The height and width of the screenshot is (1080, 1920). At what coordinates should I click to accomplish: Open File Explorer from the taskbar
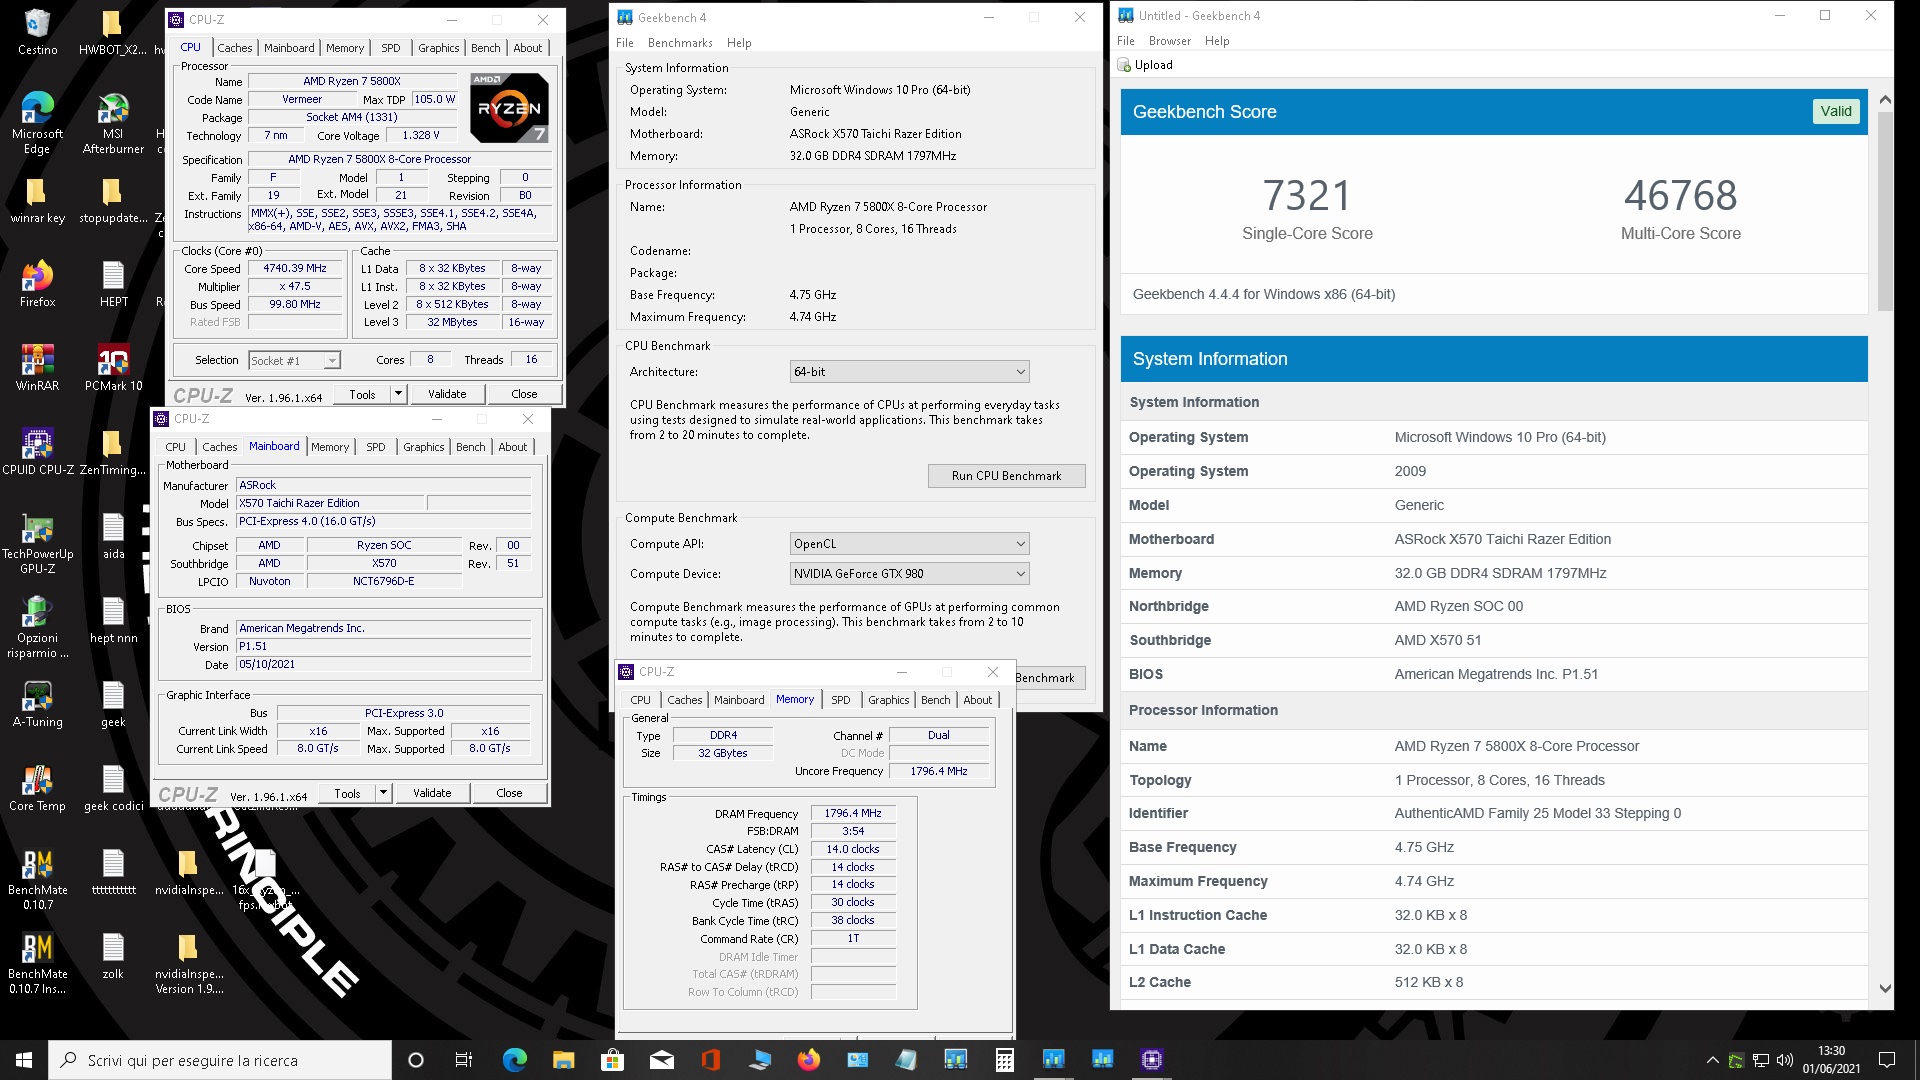[563, 1060]
